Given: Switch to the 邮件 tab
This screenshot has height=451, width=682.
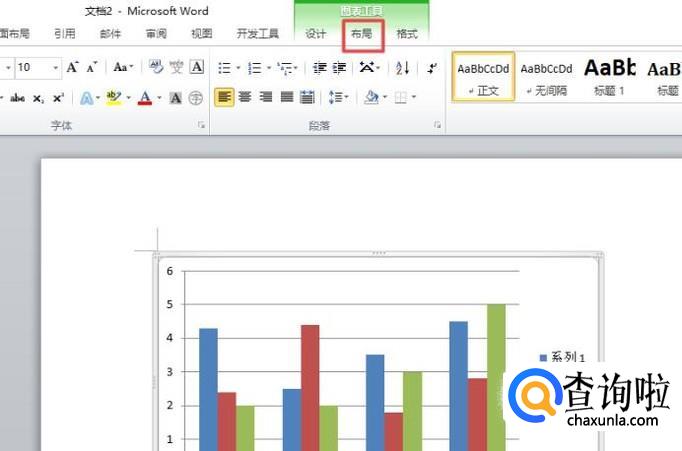Looking at the screenshot, I should tap(110, 33).
